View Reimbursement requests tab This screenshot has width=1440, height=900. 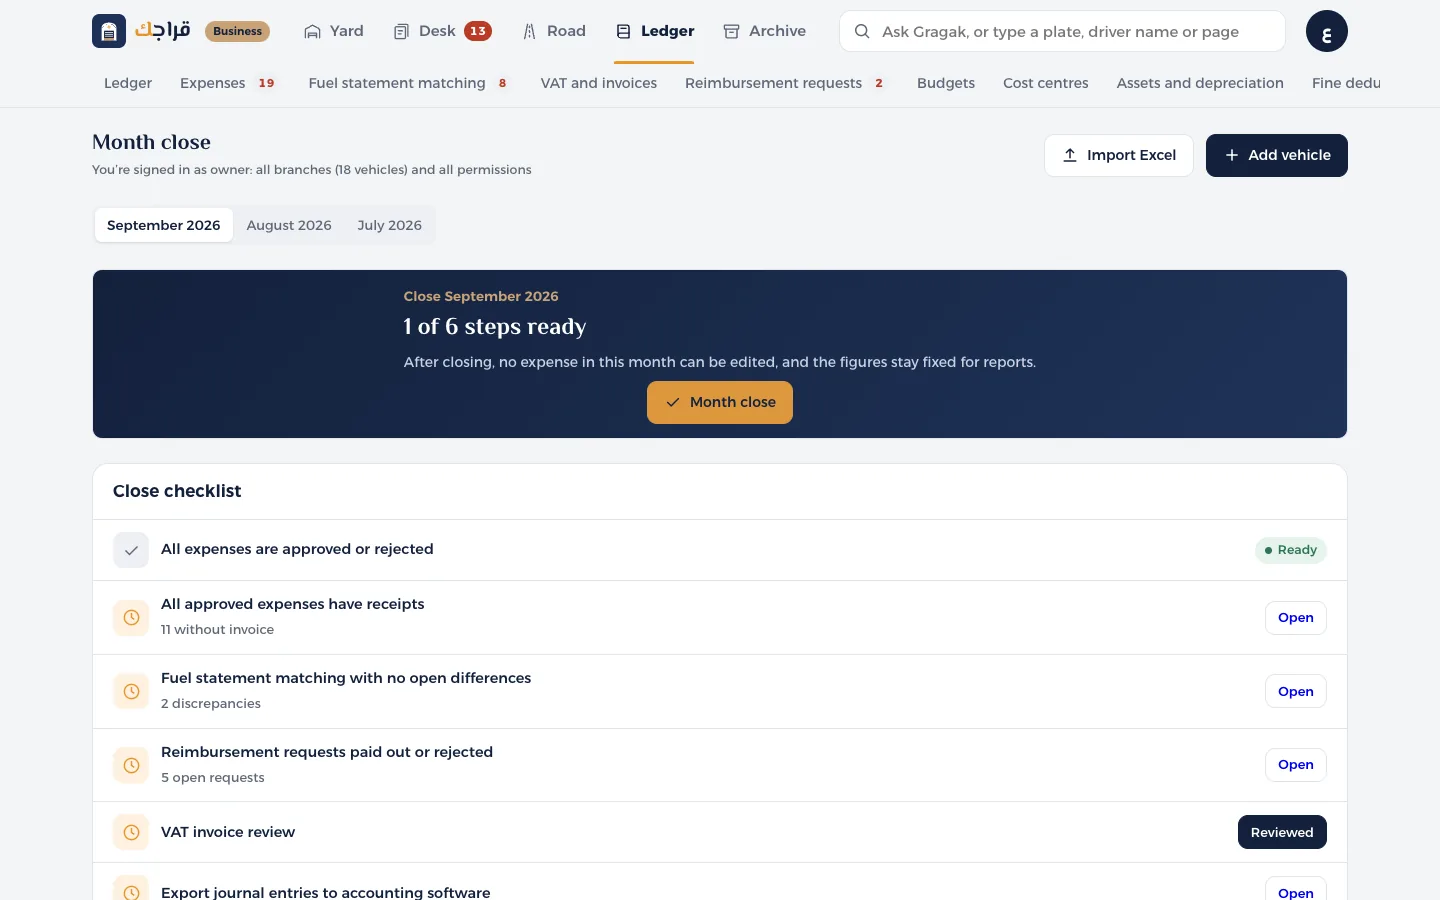point(785,83)
